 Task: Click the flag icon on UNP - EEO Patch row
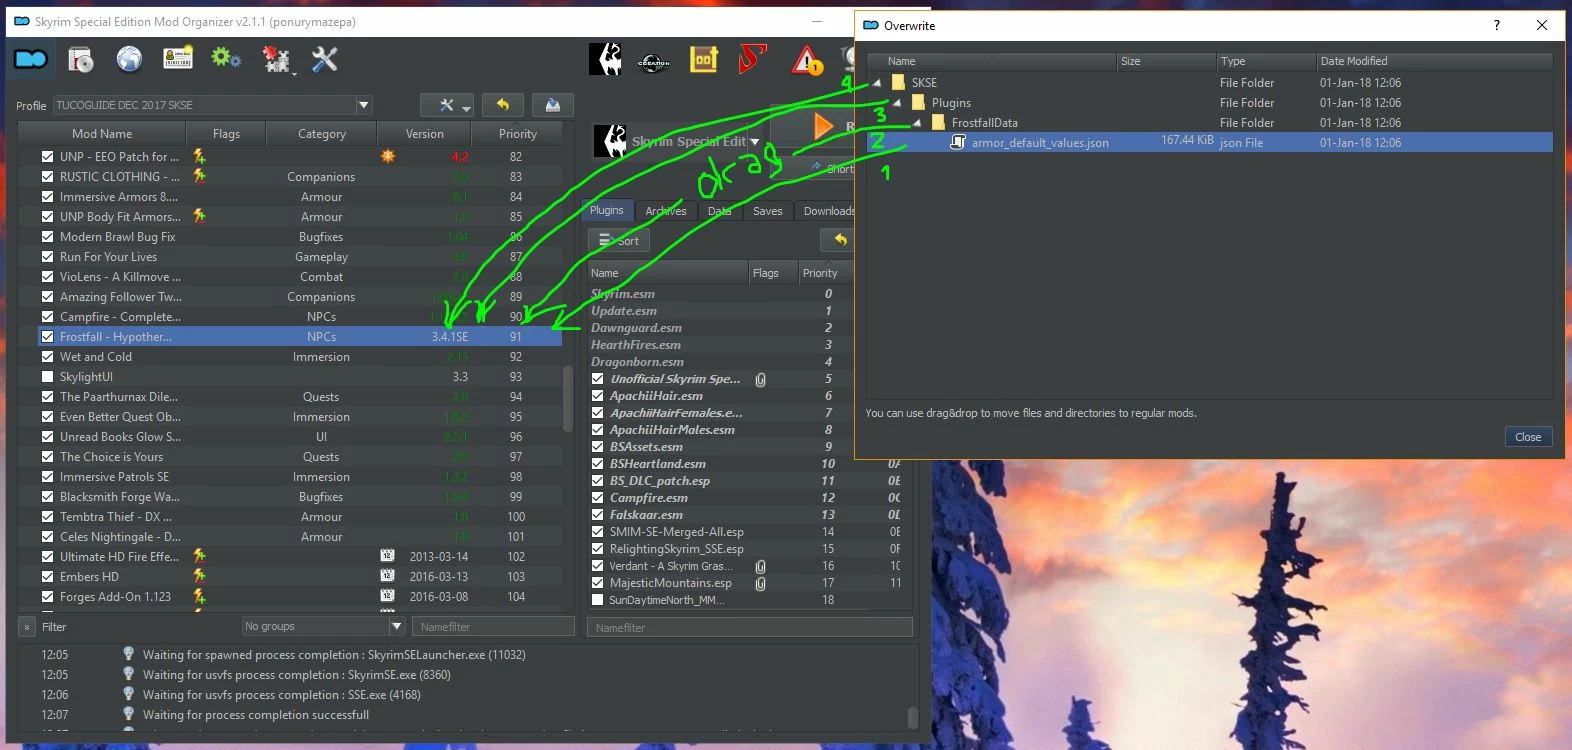199,156
